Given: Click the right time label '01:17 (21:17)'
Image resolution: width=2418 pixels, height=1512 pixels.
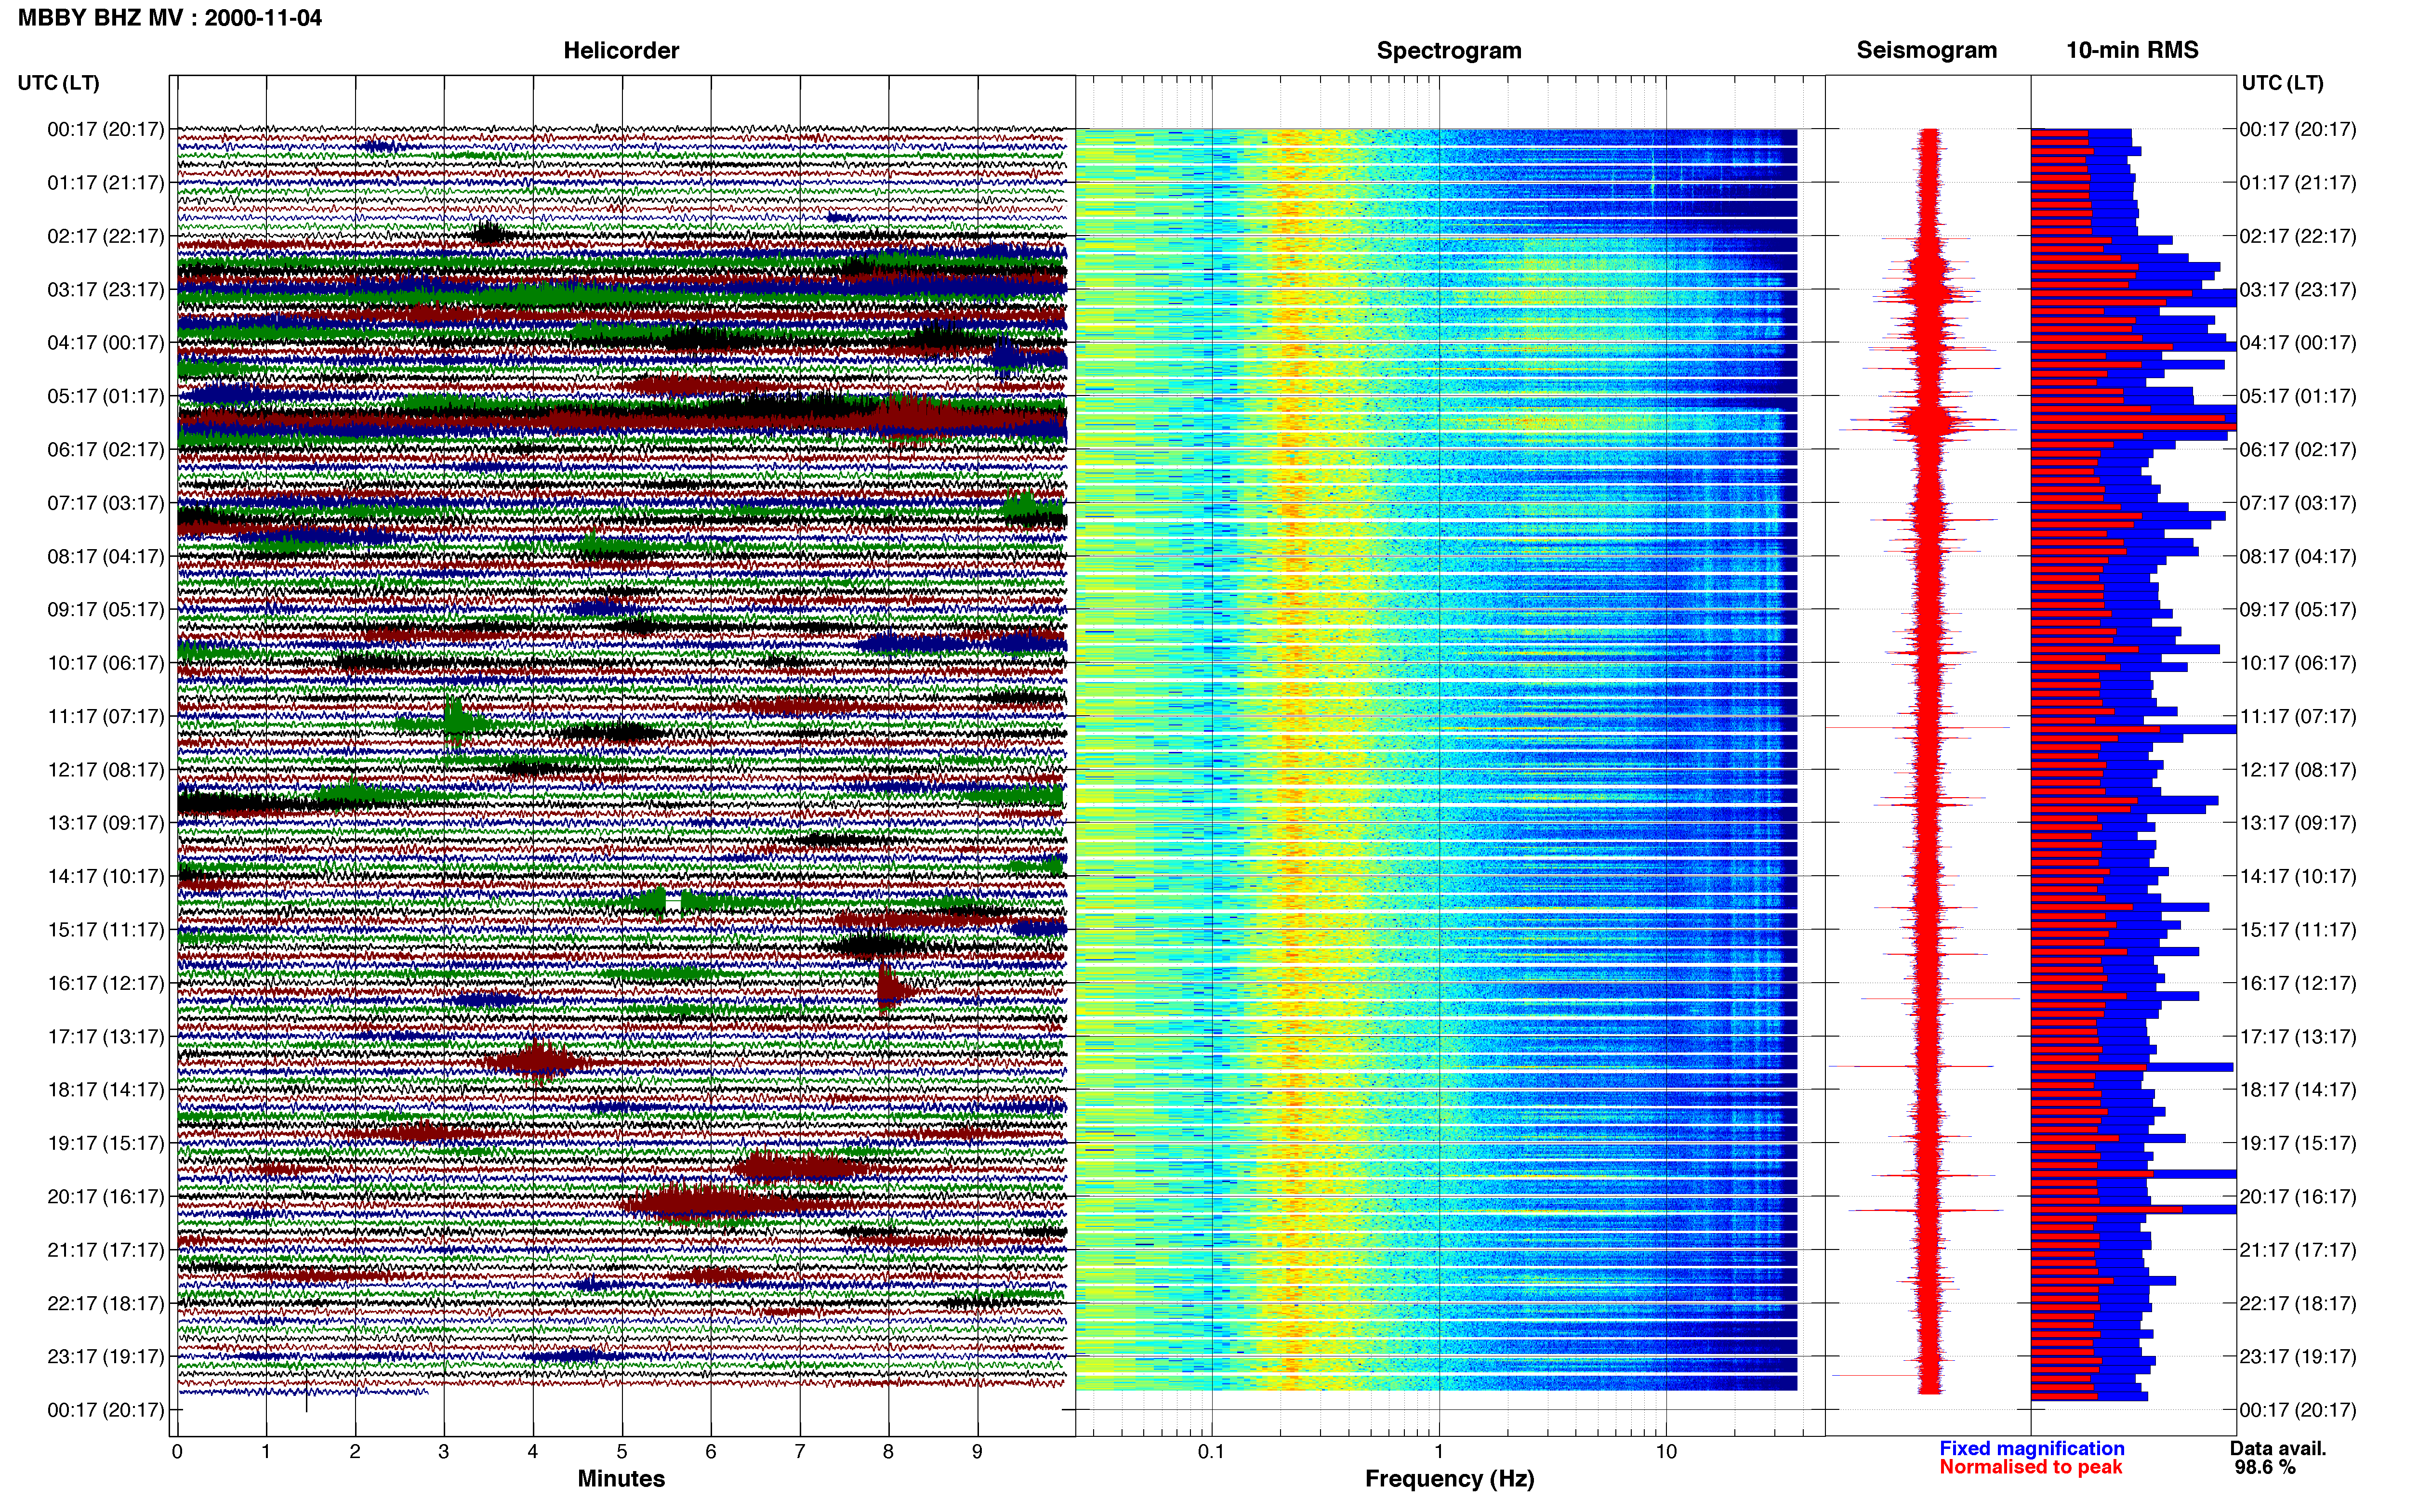Looking at the screenshot, I should [x=2298, y=183].
